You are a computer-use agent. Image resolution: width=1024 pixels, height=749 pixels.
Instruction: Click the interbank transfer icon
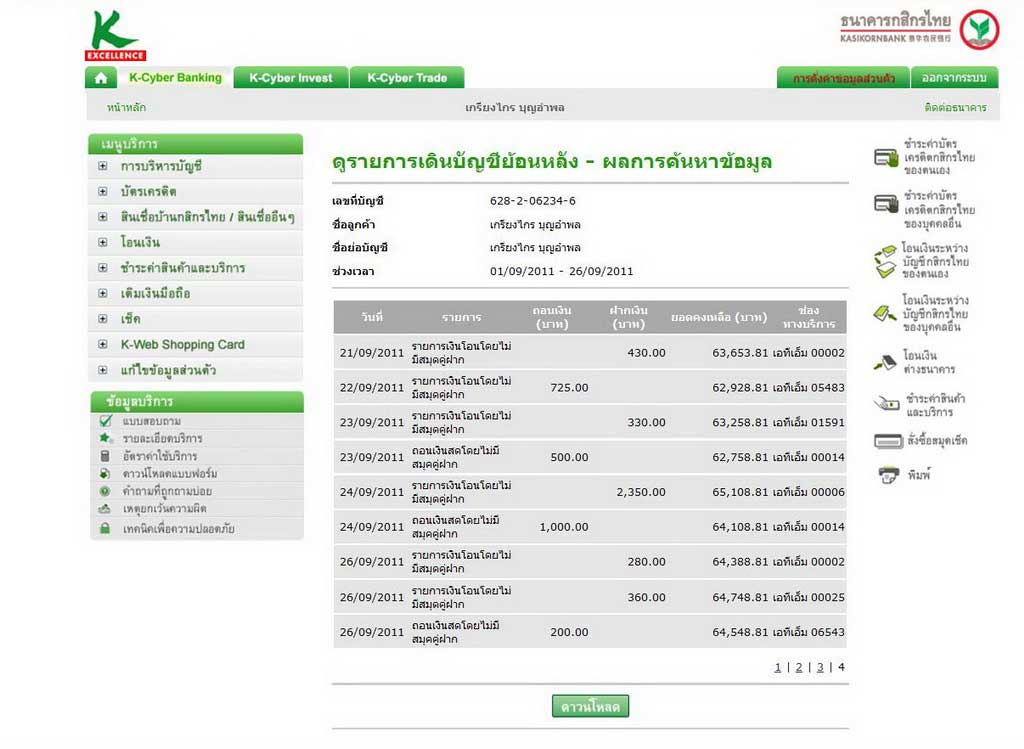point(886,362)
